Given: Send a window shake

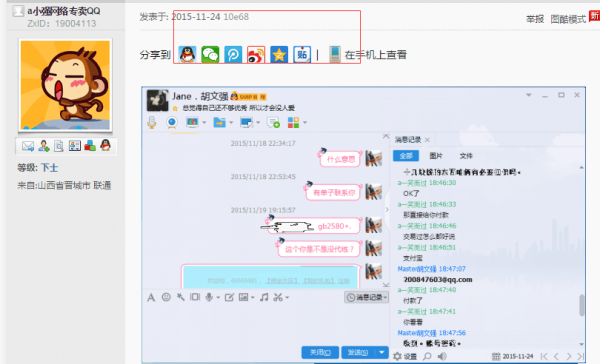Looking at the screenshot, I should coord(195,297).
